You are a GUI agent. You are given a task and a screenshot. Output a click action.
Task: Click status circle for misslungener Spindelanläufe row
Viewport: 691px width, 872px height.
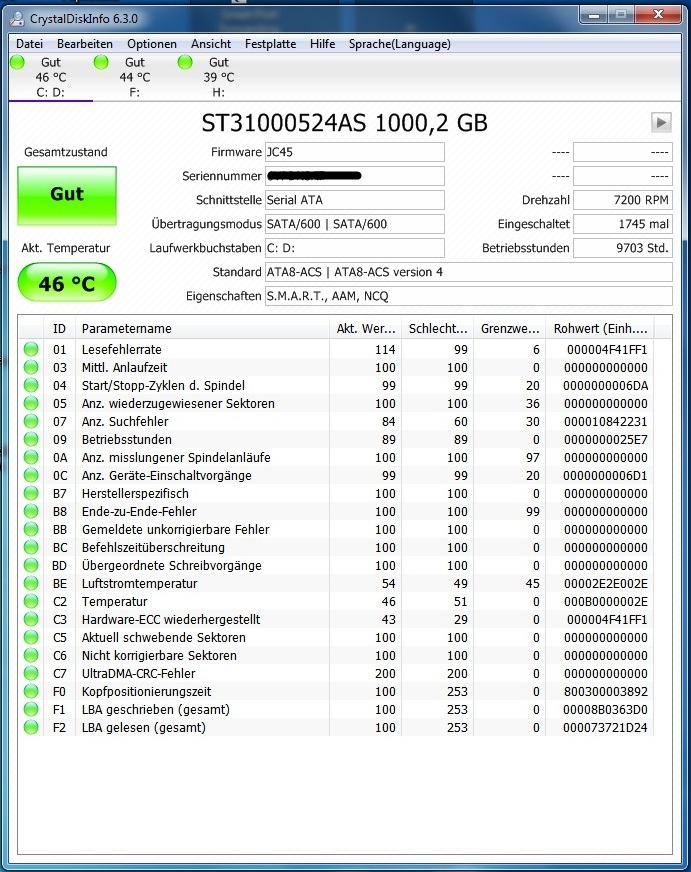click(31, 457)
